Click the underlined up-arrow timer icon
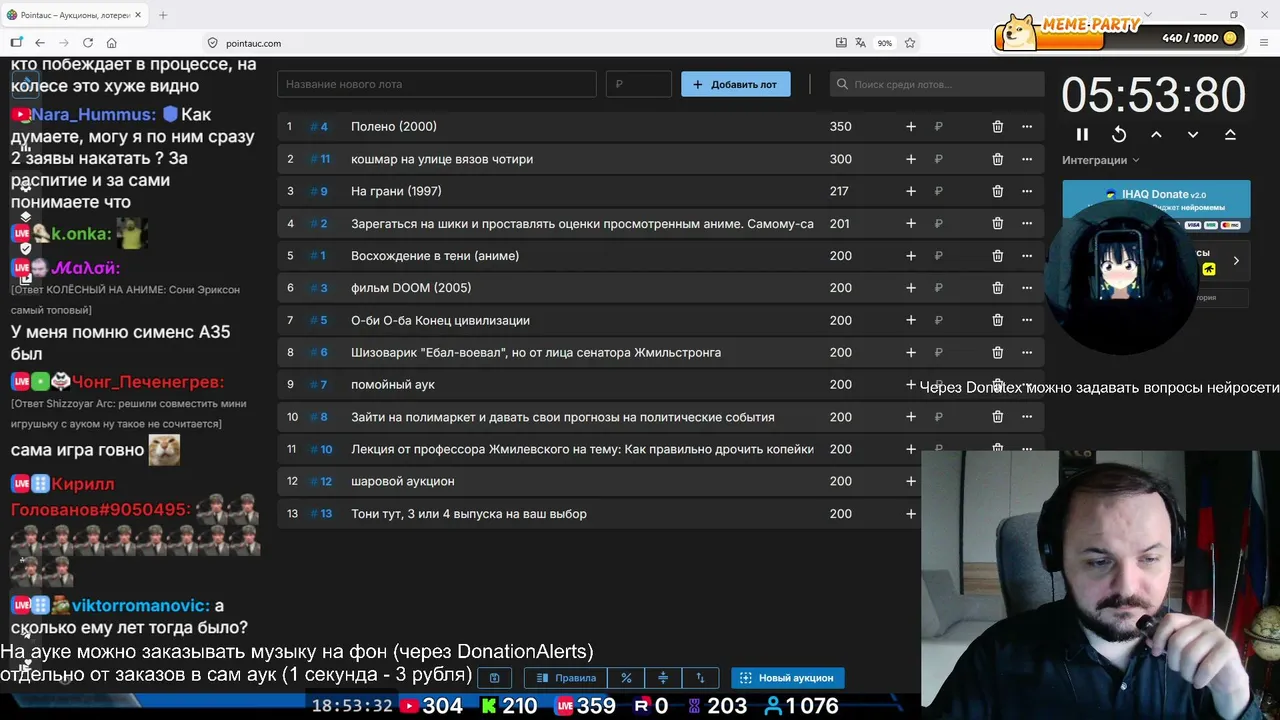Viewport: 1280px width, 720px height. [x=1230, y=134]
